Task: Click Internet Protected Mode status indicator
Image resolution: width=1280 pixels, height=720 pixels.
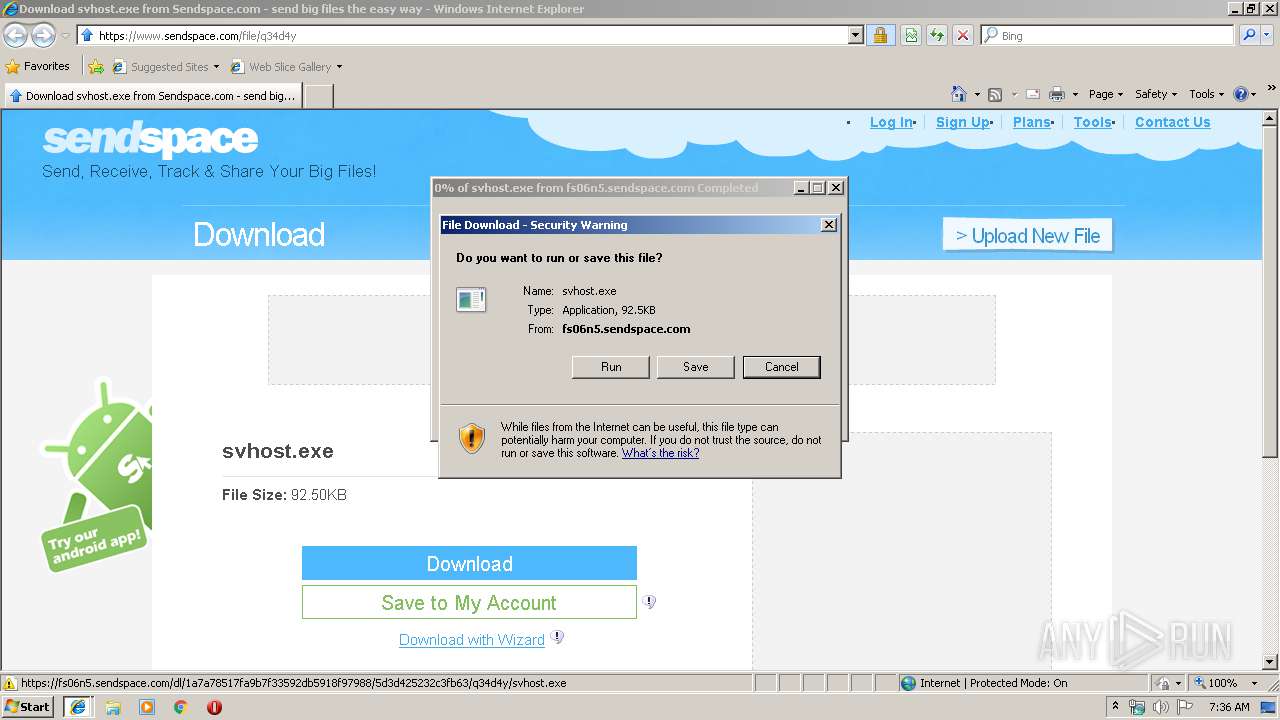Action: (x=984, y=683)
